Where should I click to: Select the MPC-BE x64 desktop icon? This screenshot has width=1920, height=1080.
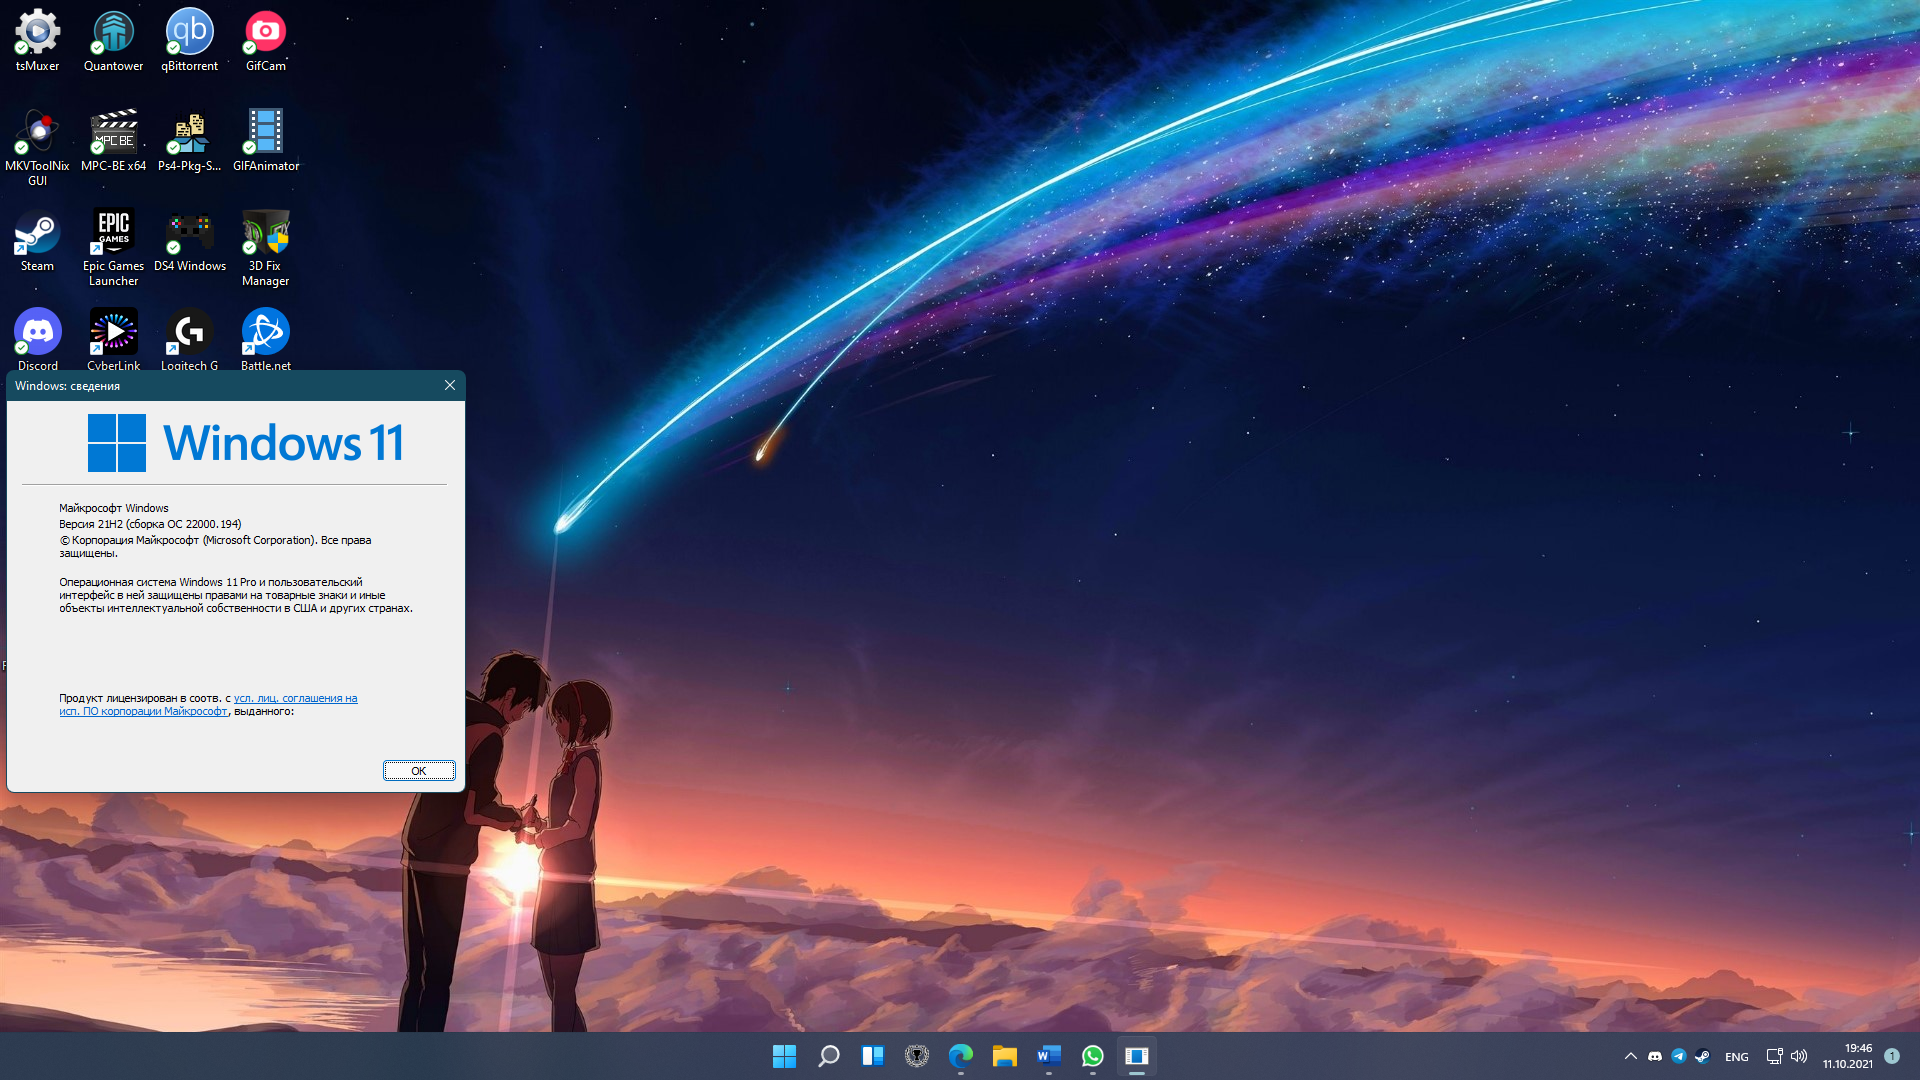coord(113,141)
